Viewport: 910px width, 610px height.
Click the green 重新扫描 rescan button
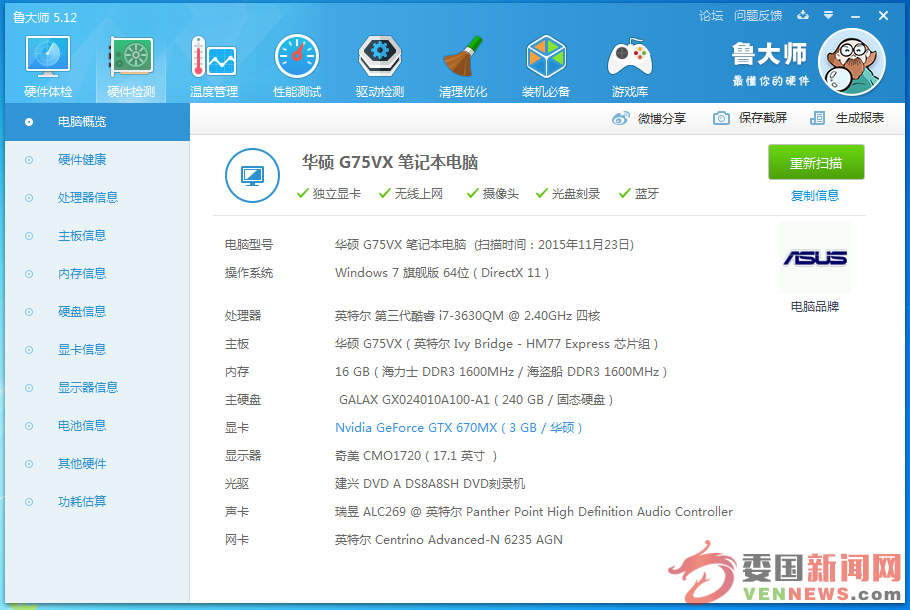[816, 163]
